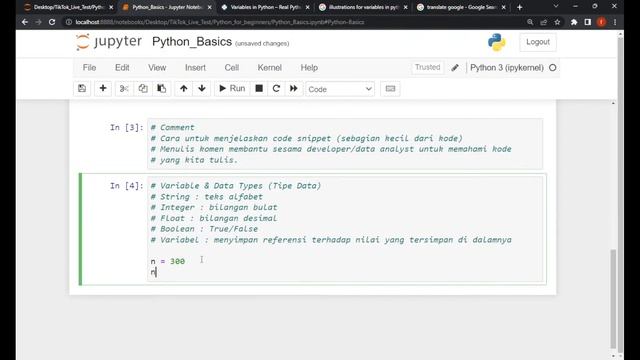This screenshot has width=640, height=360.
Task: Click the In [3] comment cell
Action: (x=345, y=144)
